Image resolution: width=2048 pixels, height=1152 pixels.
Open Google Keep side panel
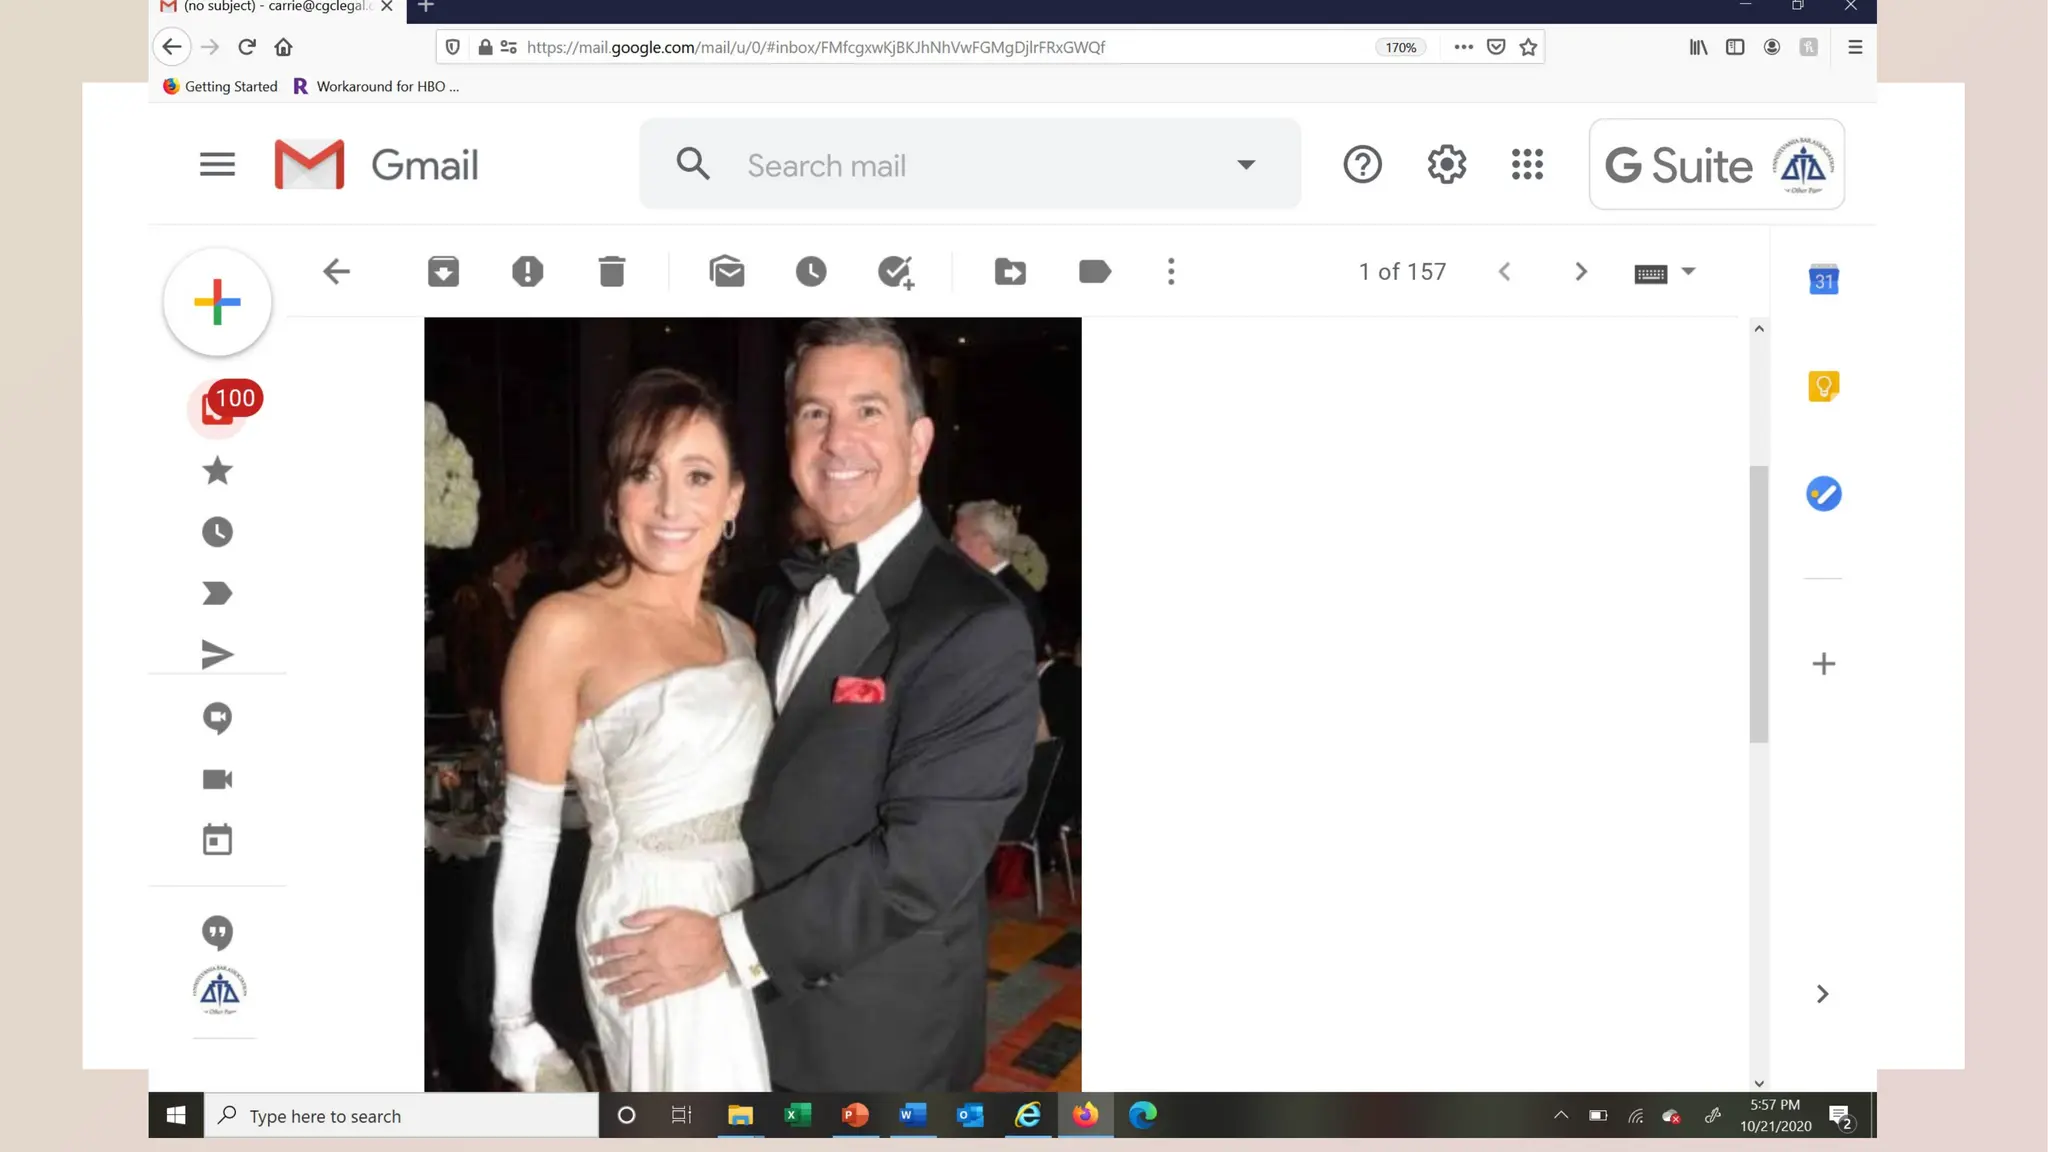(1823, 386)
